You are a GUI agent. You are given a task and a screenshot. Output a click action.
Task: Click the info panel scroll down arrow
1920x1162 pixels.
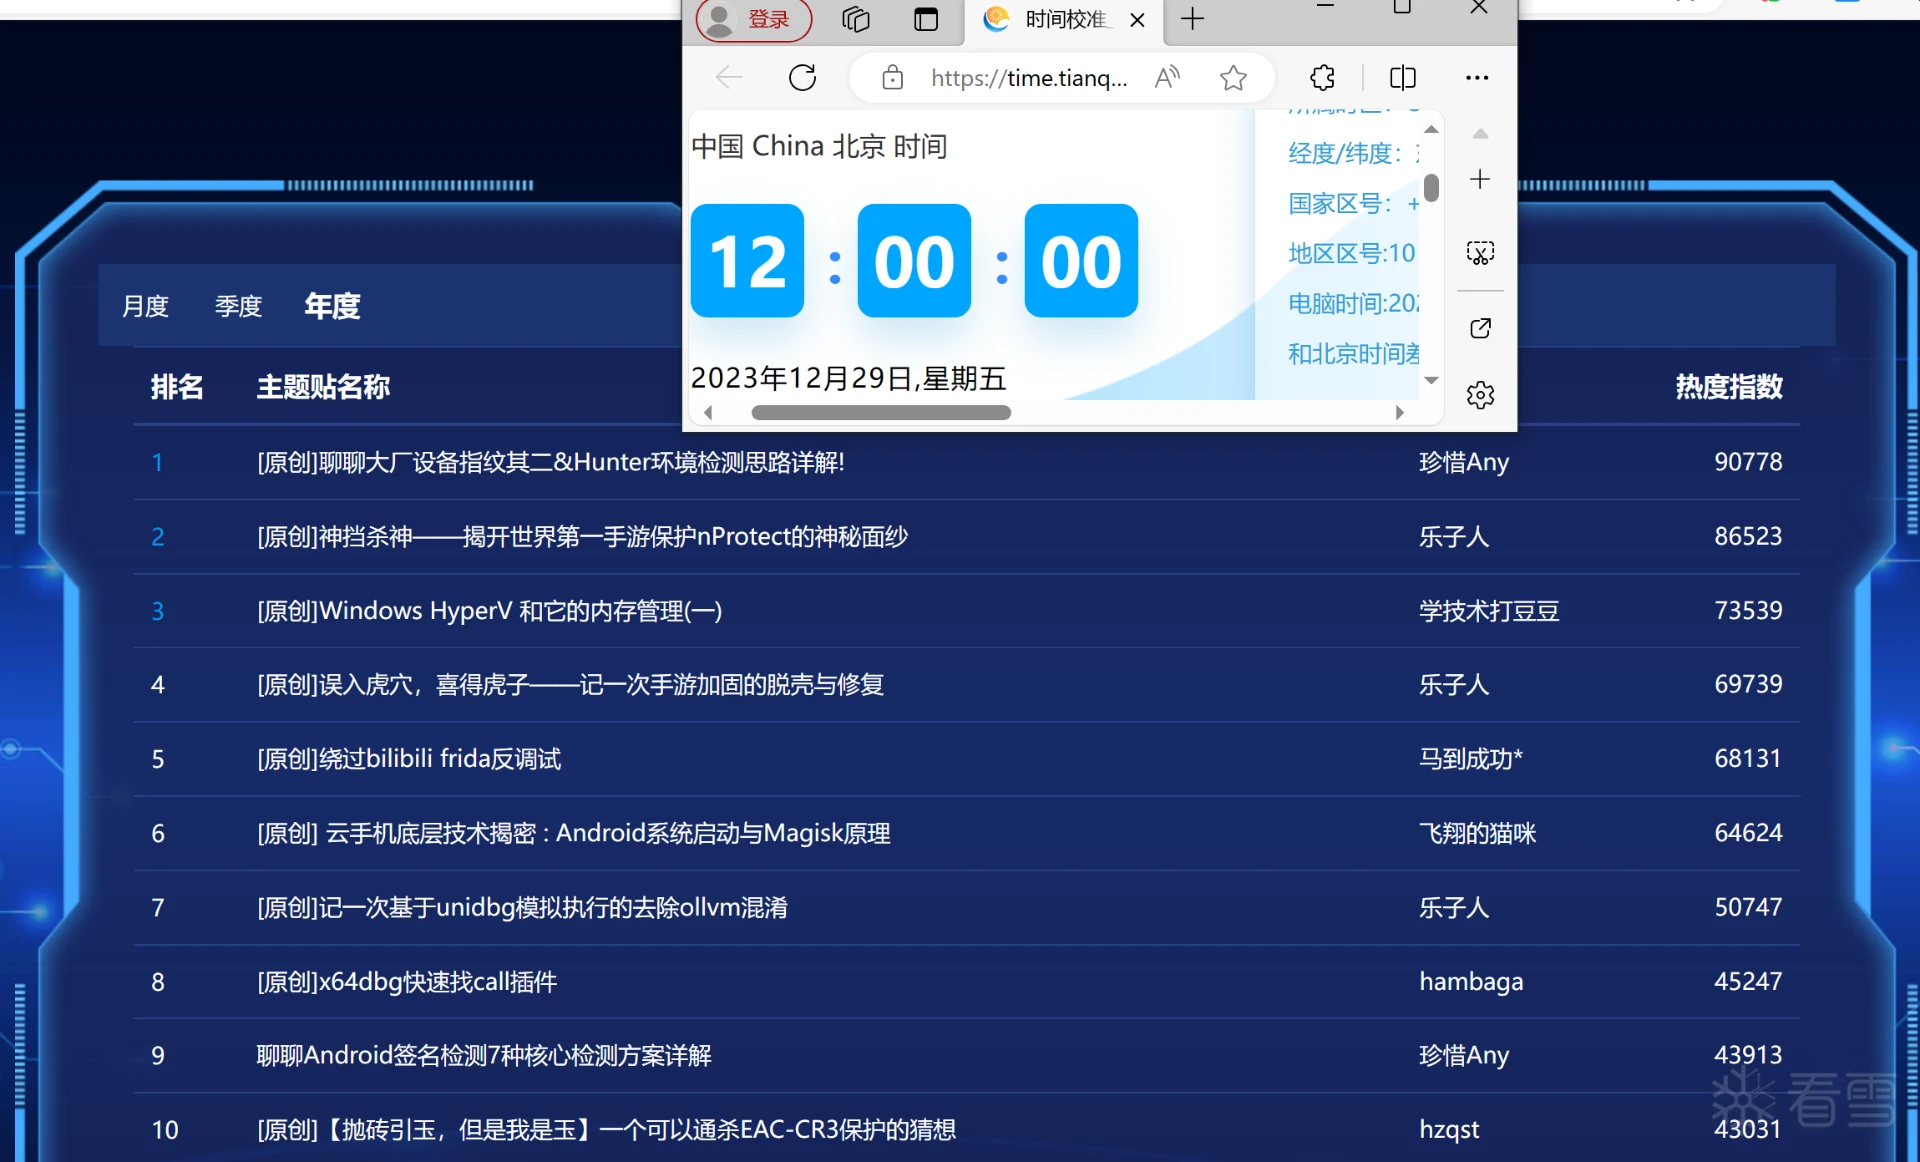coord(1431,380)
